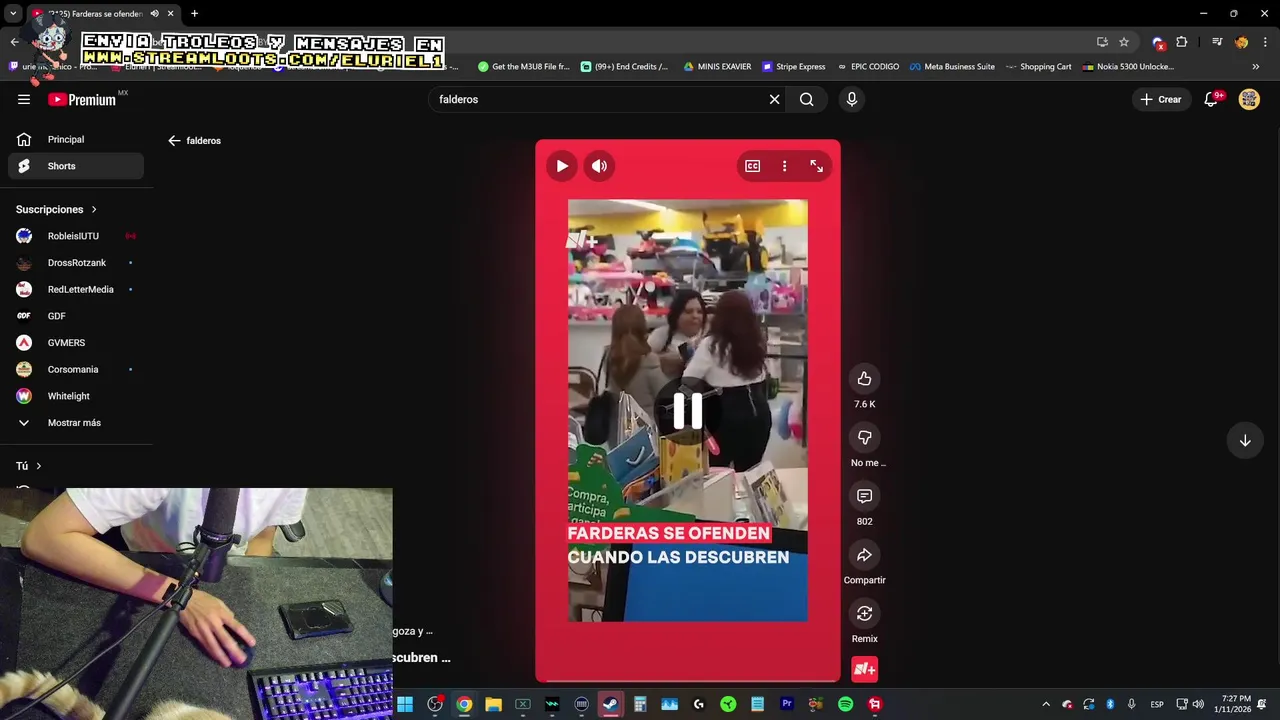Dislike the Short
The width and height of the screenshot is (1280, 720).
[x=864, y=437]
